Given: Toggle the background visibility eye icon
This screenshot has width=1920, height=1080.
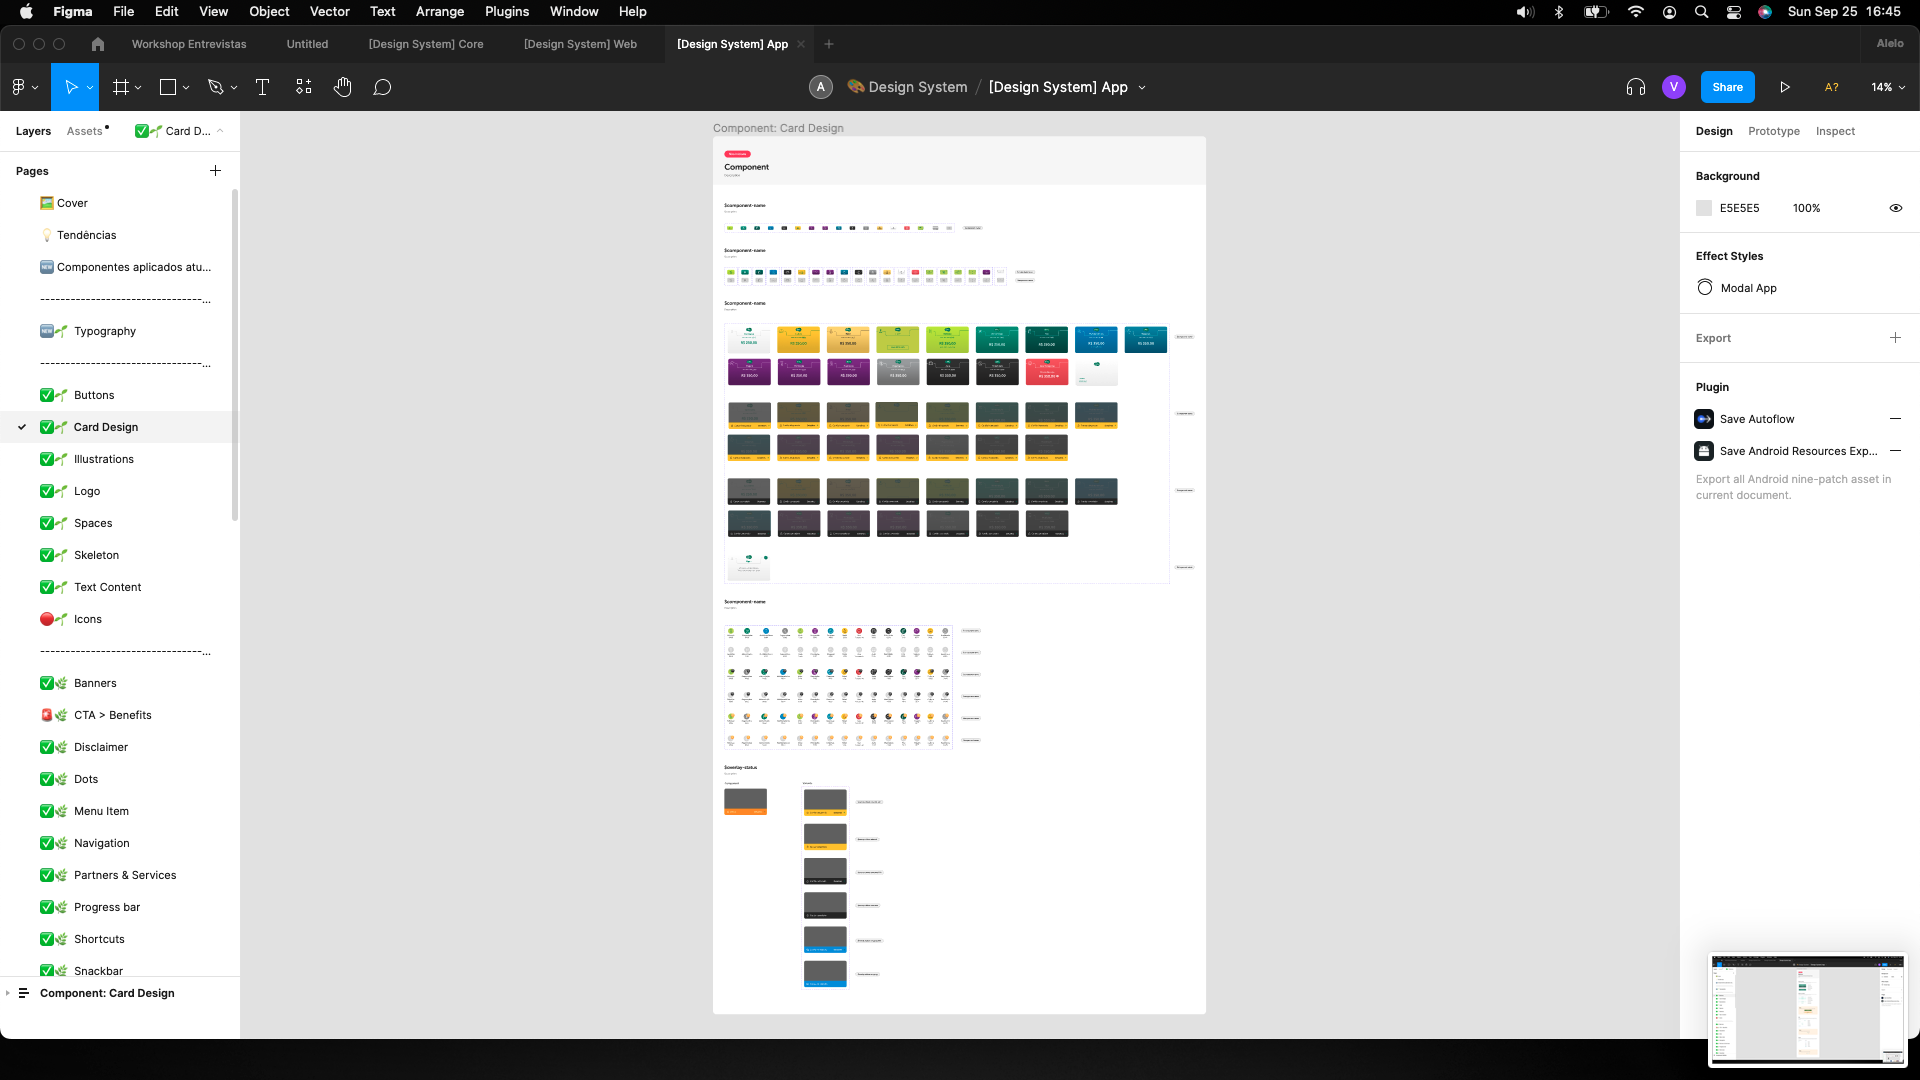Looking at the screenshot, I should click(x=1895, y=208).
